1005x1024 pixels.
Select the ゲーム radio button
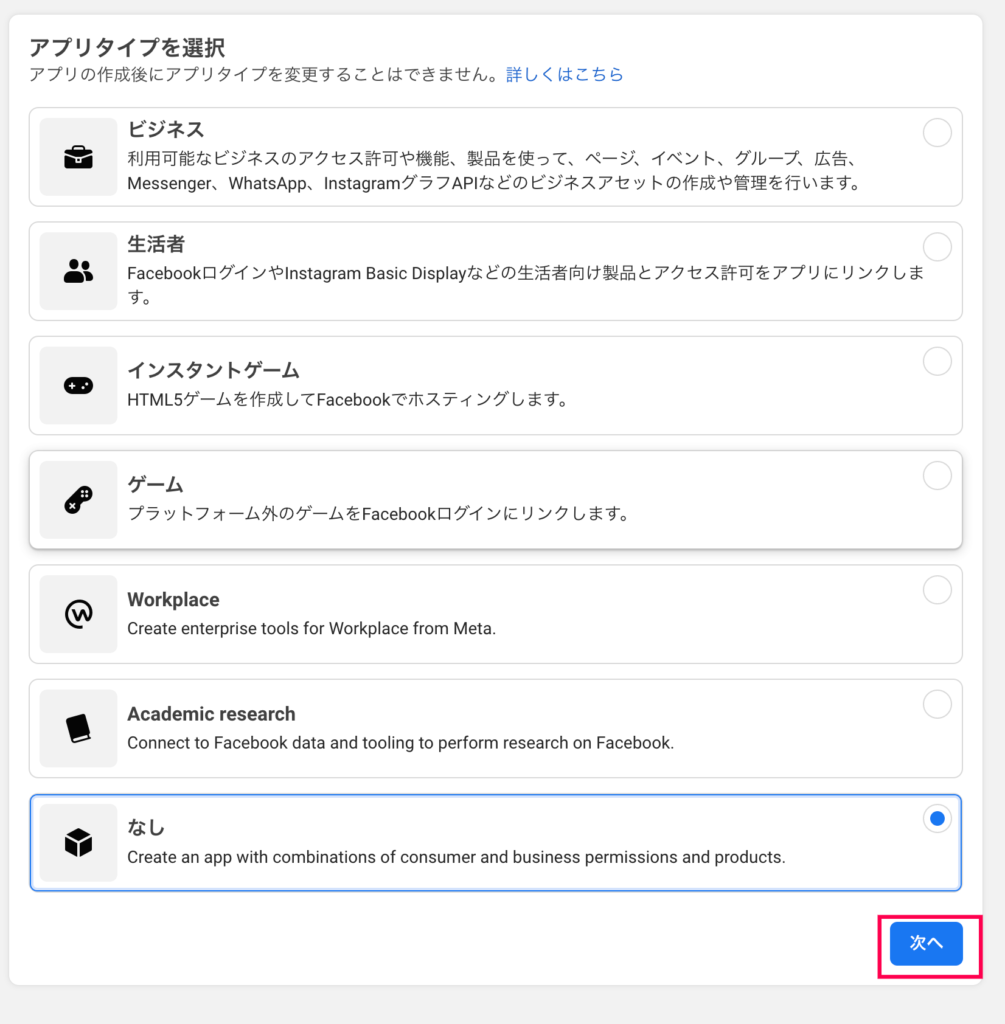coord(937,475)
